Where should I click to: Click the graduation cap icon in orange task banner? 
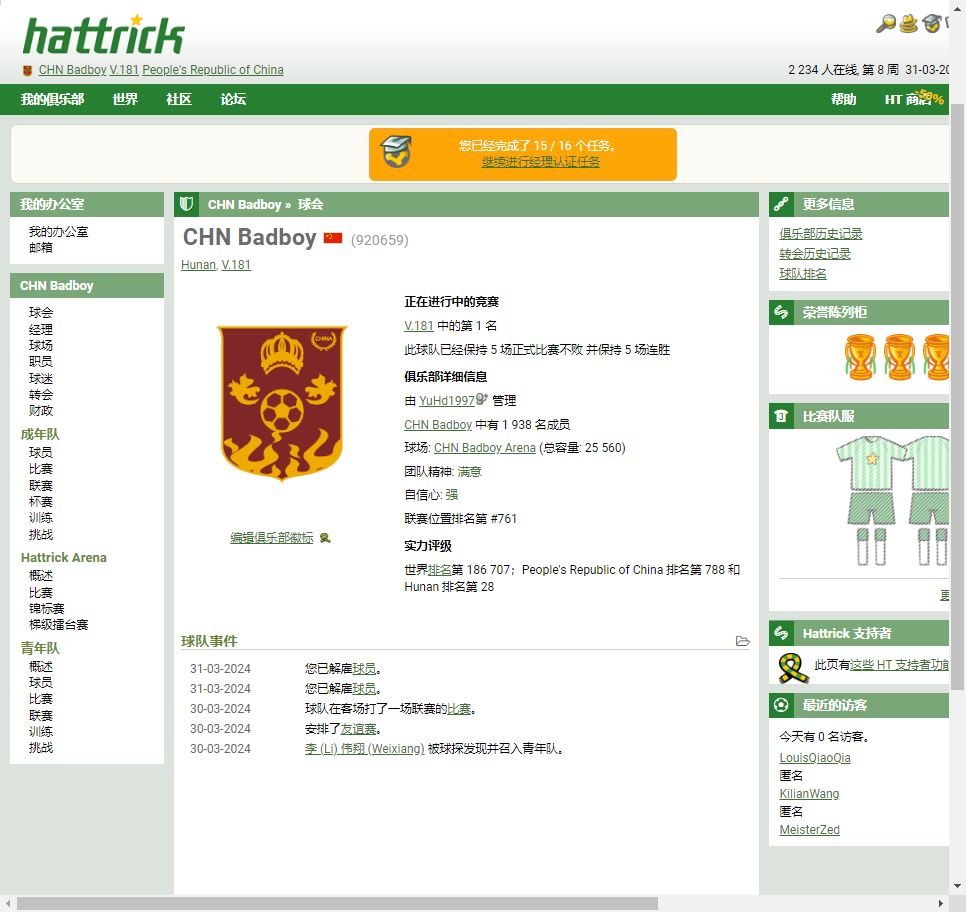point(396,152)
